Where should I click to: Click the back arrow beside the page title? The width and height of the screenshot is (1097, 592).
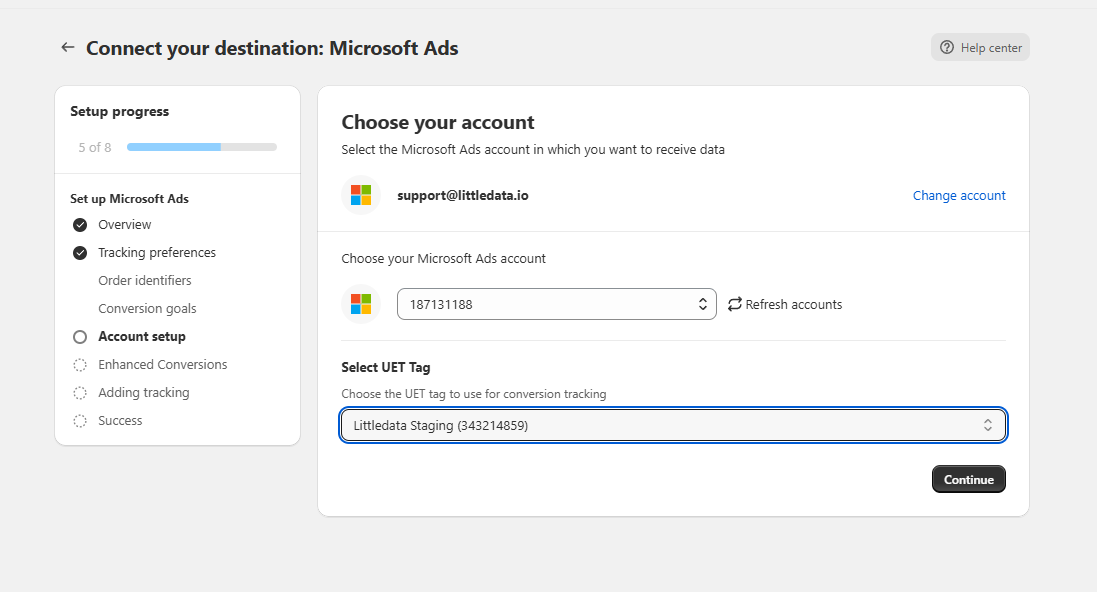[x=68, y=47]
